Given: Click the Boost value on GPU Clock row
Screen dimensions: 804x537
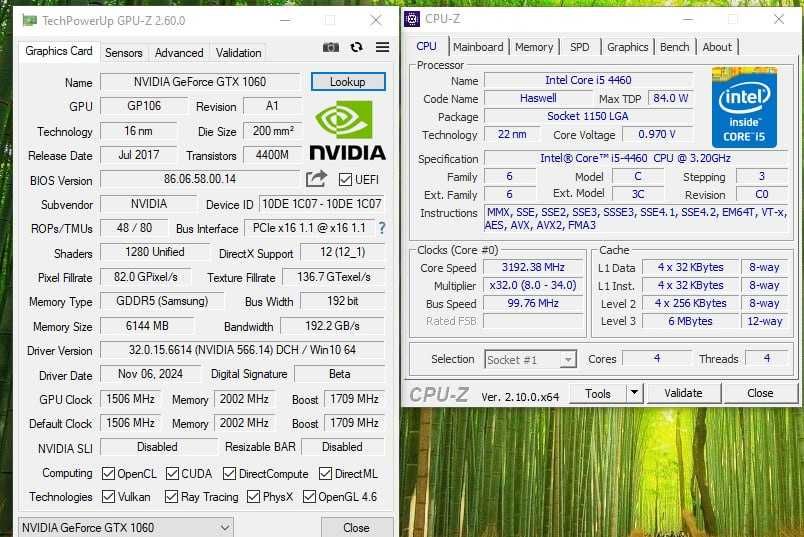Looking at the screenshot, I should click(354, 399).
